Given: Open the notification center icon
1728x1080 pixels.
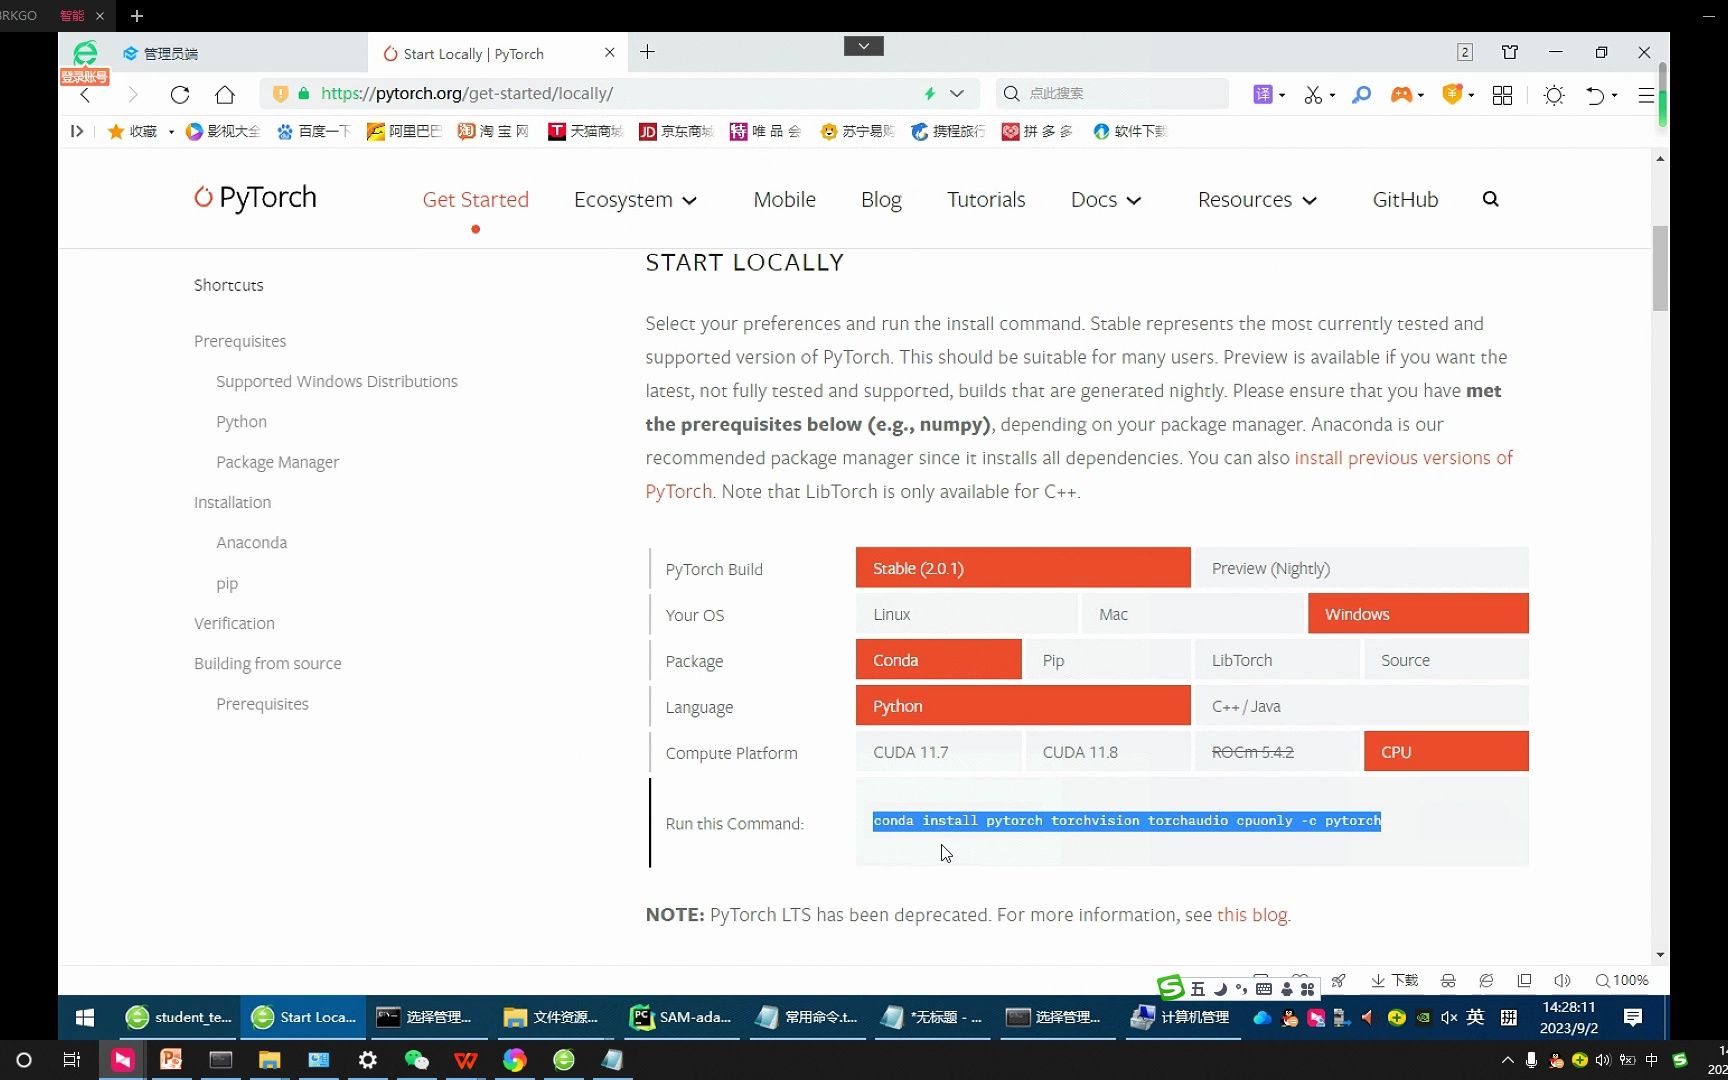Looking at the screenshot, I should (x=1633, y=1017).
